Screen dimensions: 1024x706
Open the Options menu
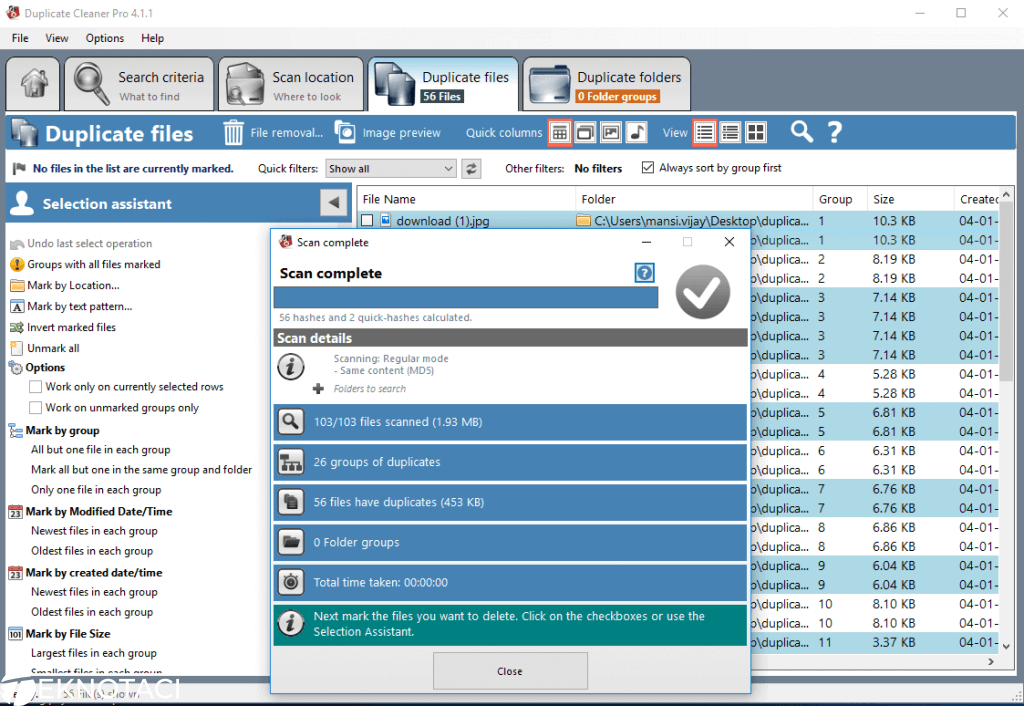[x=104, y=38]
